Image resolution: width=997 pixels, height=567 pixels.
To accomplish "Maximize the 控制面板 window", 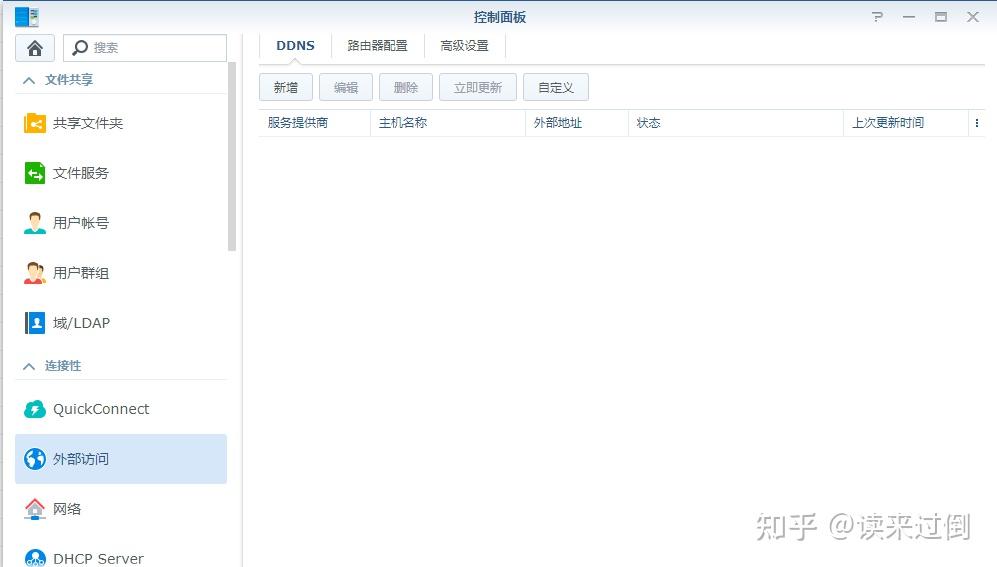I will [x=941, y=17].
